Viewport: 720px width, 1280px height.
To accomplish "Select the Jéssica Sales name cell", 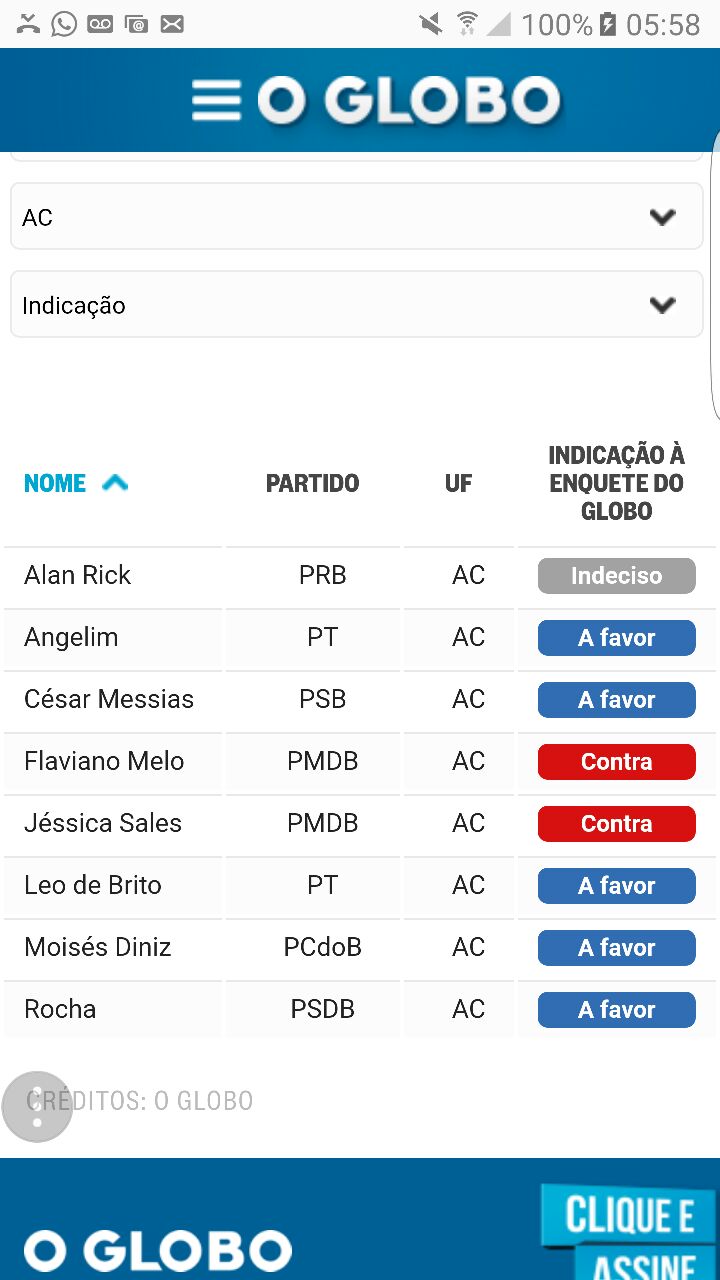I will click(103, 823).
